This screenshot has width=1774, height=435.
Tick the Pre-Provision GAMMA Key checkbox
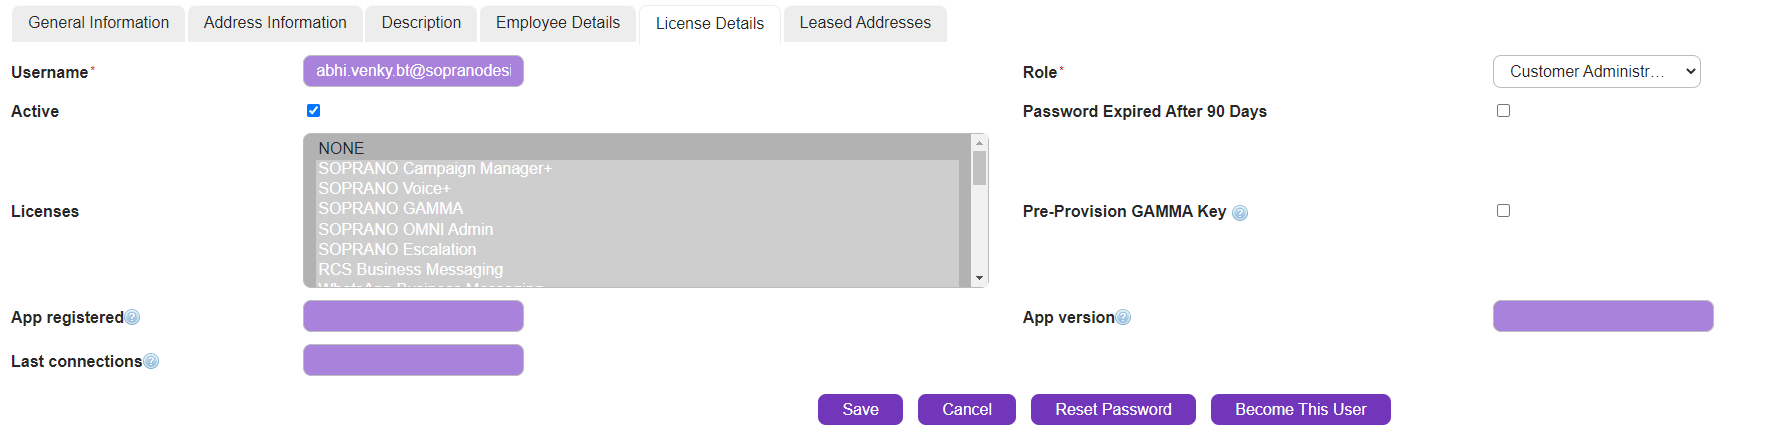[1503, 211]
